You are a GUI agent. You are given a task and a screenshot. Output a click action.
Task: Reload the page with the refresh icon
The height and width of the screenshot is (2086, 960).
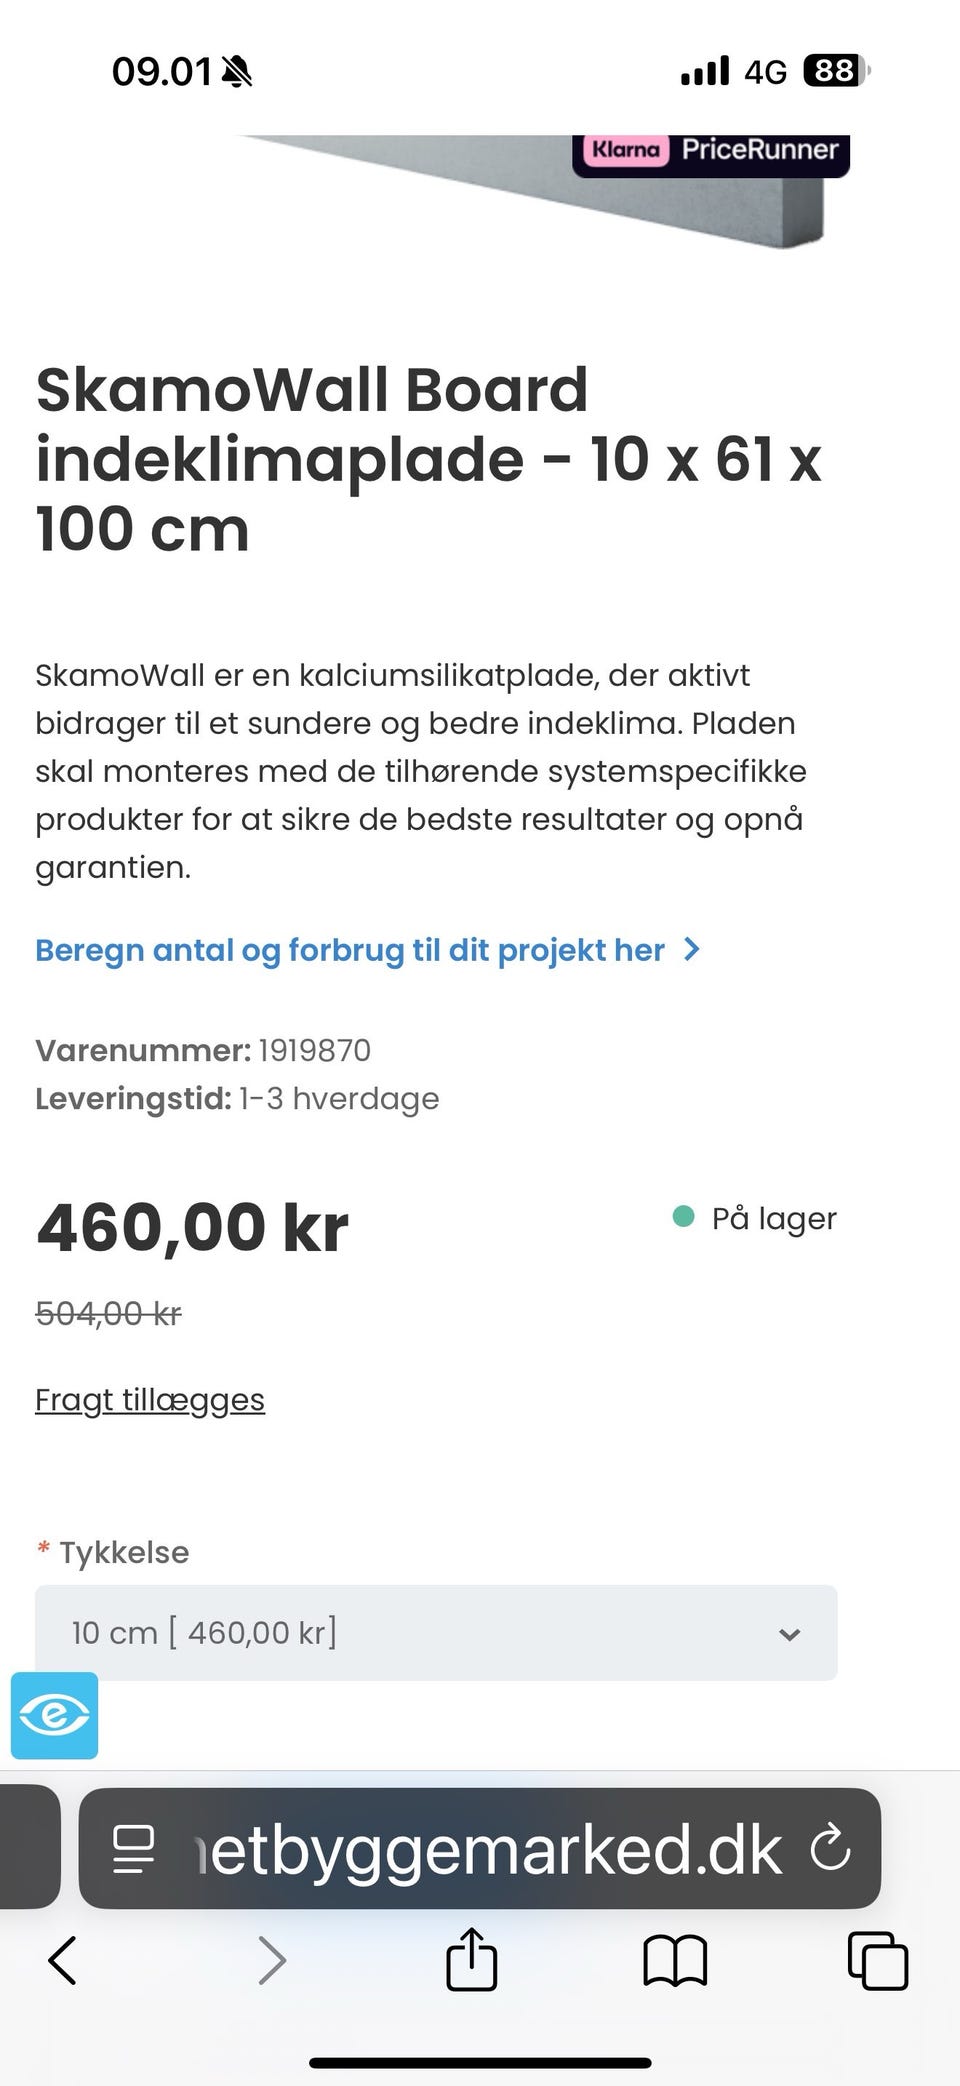[830, 1848]
